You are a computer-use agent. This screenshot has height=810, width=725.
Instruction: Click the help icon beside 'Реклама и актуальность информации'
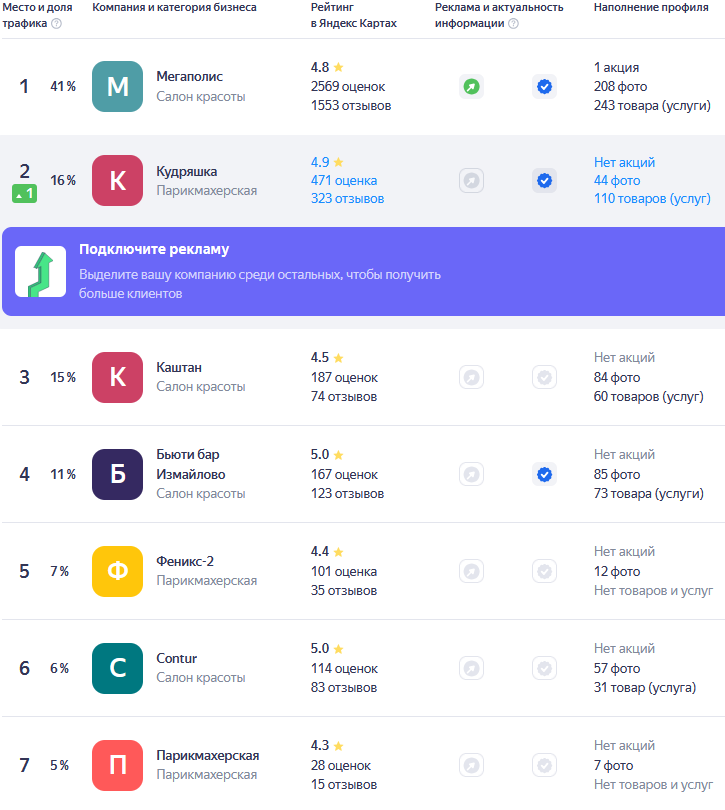click(x=513, y=24)
